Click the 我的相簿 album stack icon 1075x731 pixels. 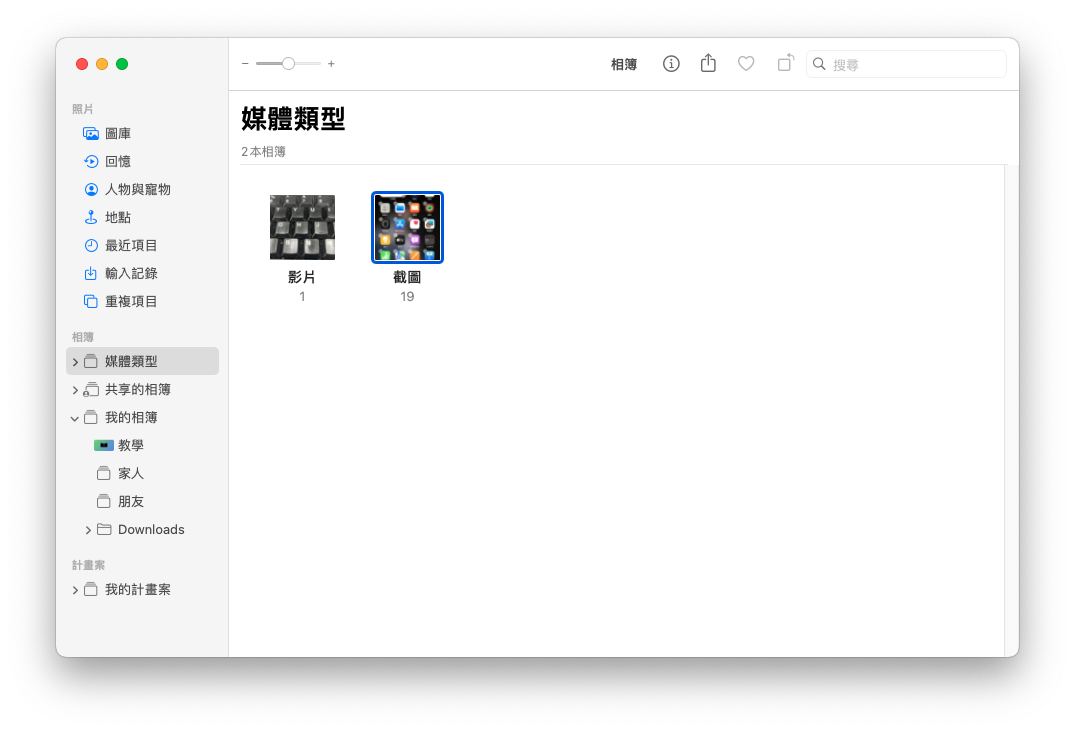(x=90, y=418)
